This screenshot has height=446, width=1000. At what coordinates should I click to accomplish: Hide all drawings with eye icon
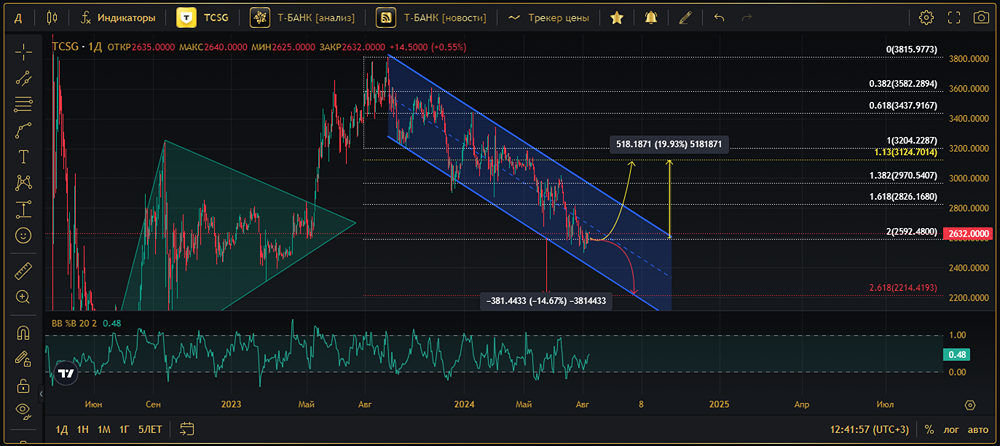point(24,411)
